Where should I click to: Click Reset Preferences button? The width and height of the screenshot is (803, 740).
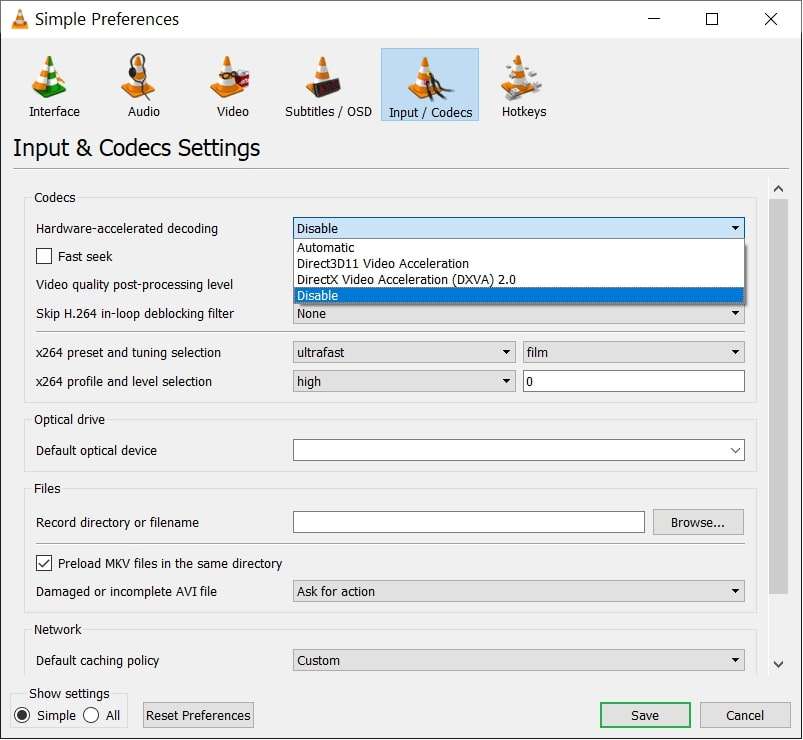198,715
